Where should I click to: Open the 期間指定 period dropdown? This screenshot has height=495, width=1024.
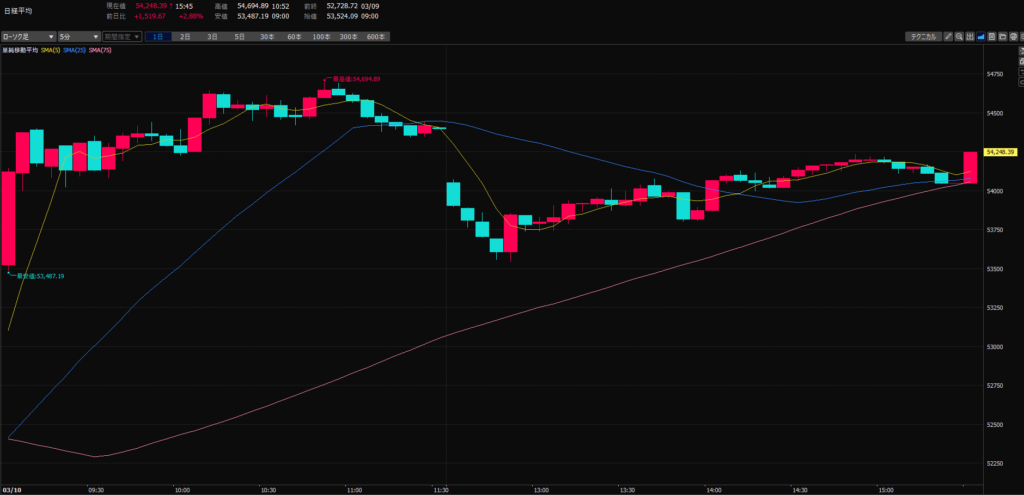point(122,37)
